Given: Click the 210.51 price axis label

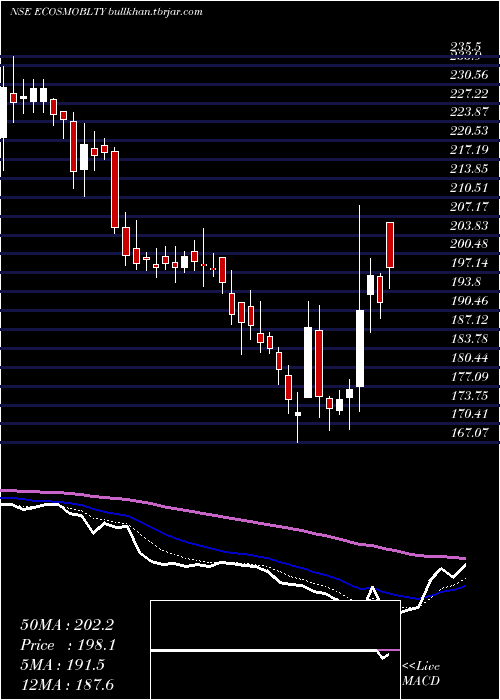Looking at the screenshot, I should (x=468, y=188).
